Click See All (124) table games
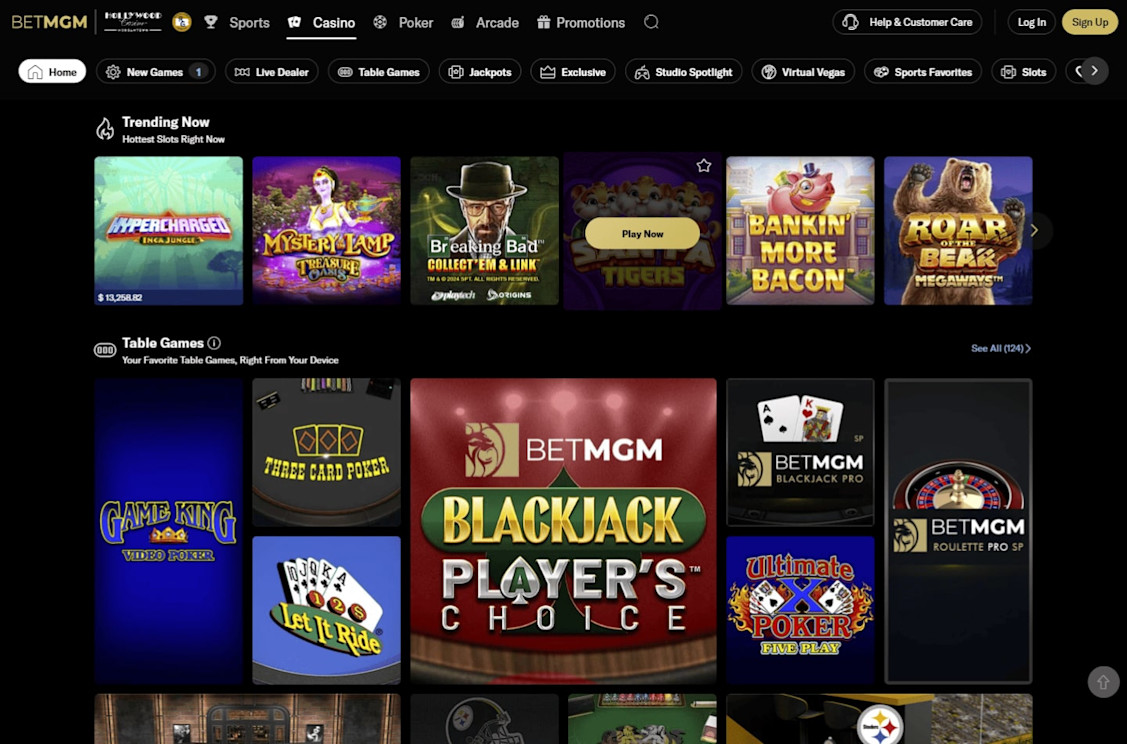The image size is (1127, 744). coord(1000,349)
